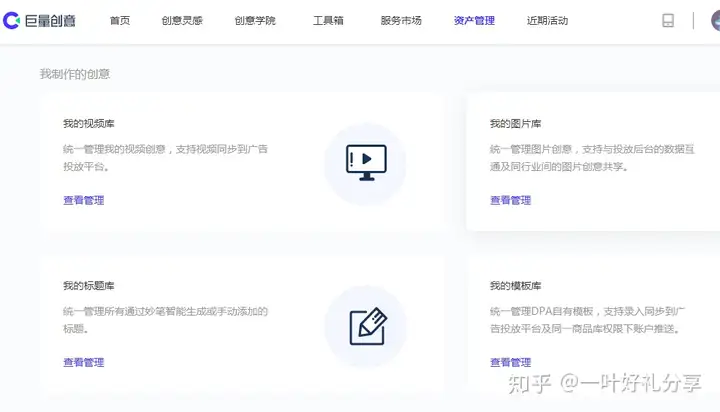Click 查看管理 under 我的模板库
This screenshot has height=412, width=720.
point(510,362)
